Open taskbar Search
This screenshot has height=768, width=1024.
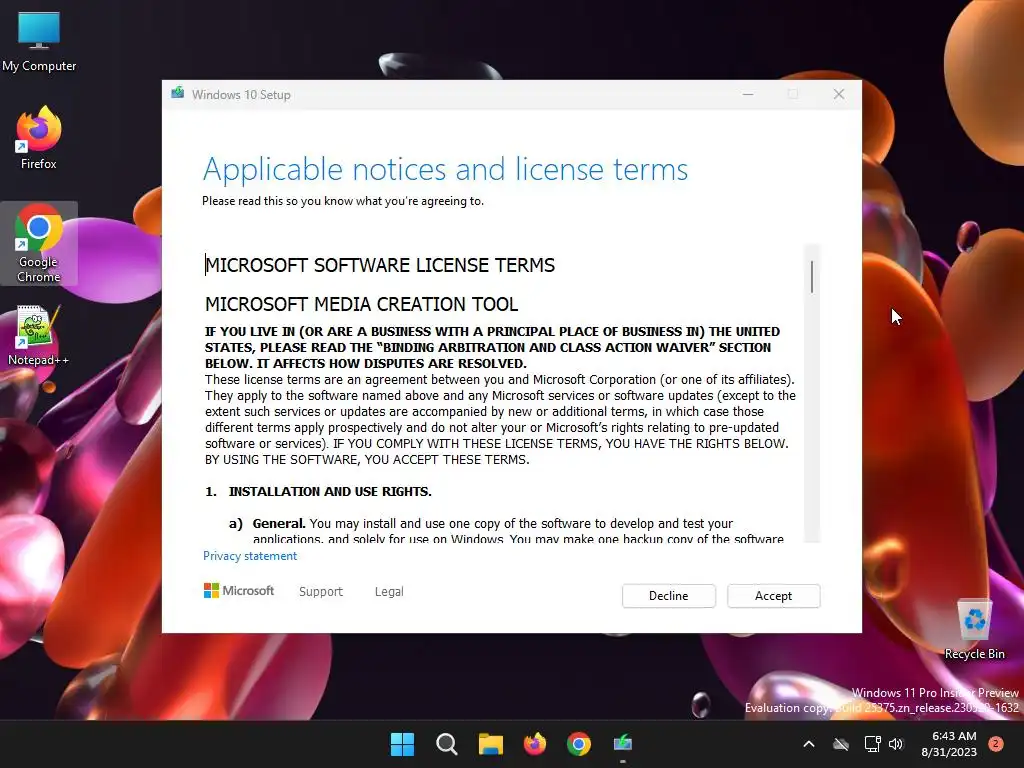pos(447,744)
